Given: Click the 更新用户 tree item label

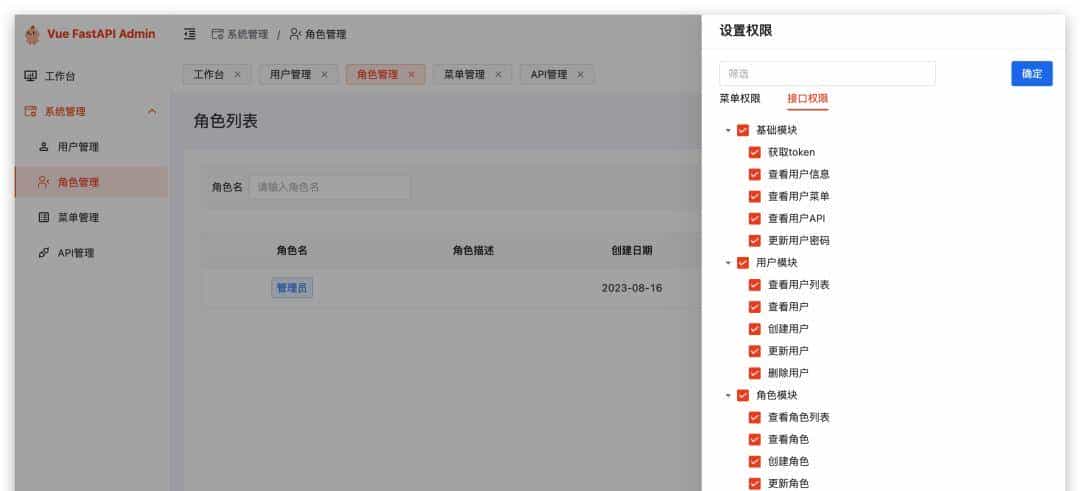Looking at the screenshot, I should [788, 351].
